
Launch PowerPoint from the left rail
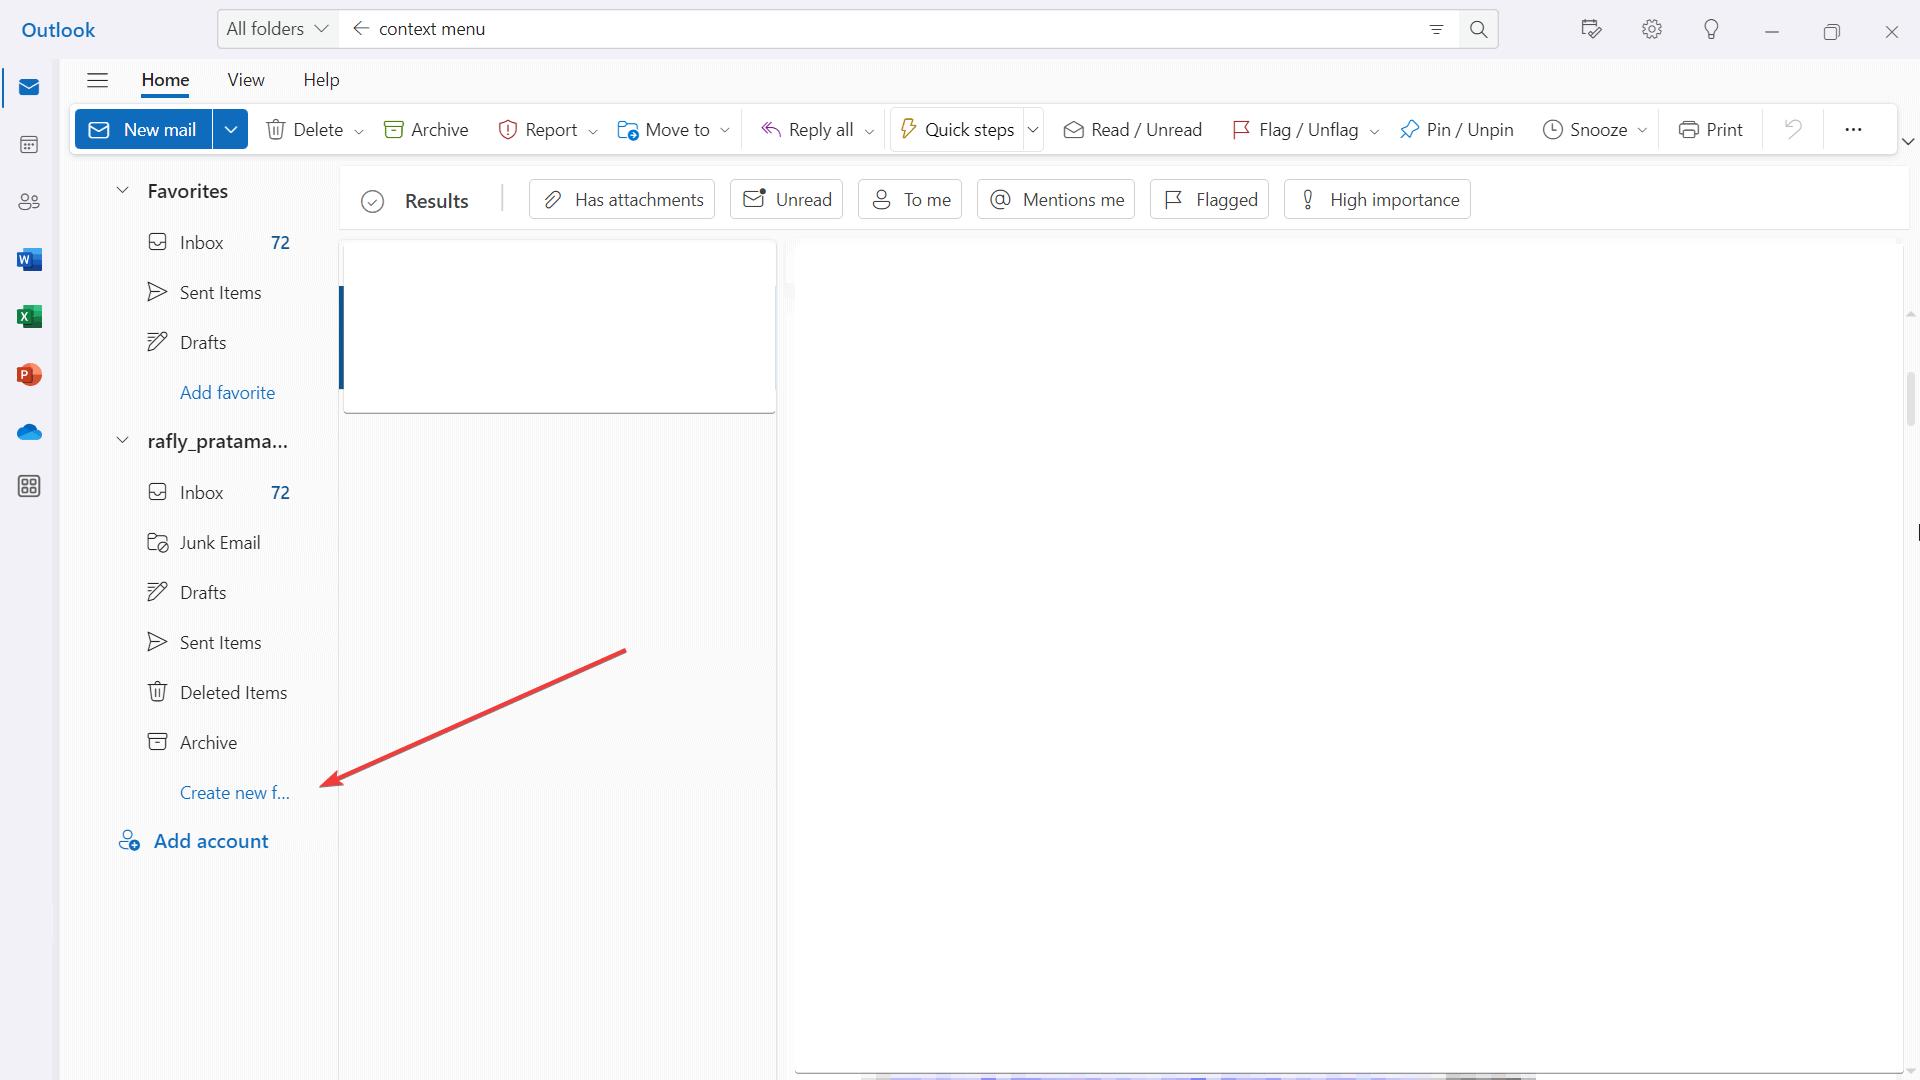pos(29,375)
